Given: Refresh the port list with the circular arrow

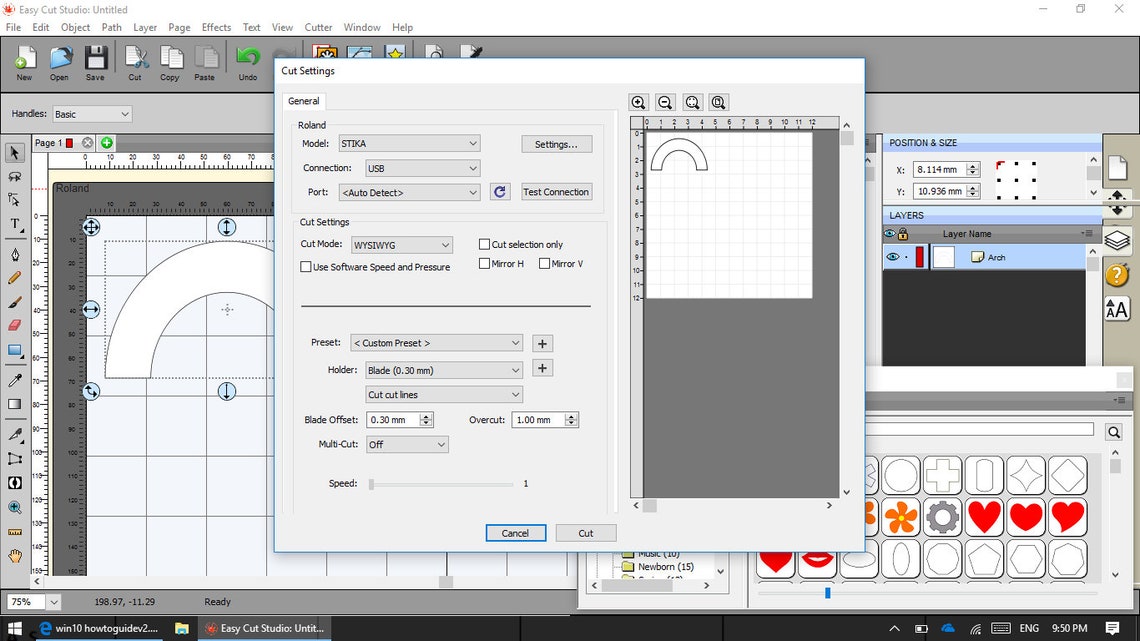Looking at the screenshot, I should pyautogui.click(x=499, y=191).
